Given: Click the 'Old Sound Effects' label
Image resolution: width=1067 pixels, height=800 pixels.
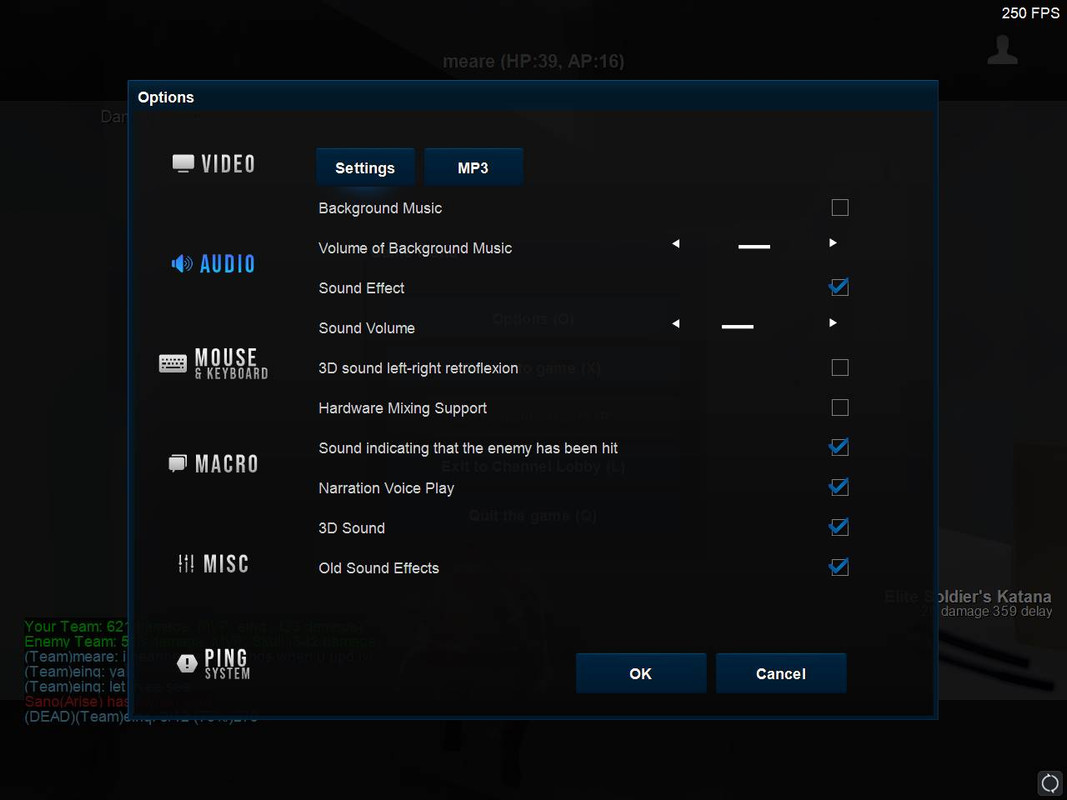Looking at the screenshot, I should pyautogui.click(x=379, y=568).
